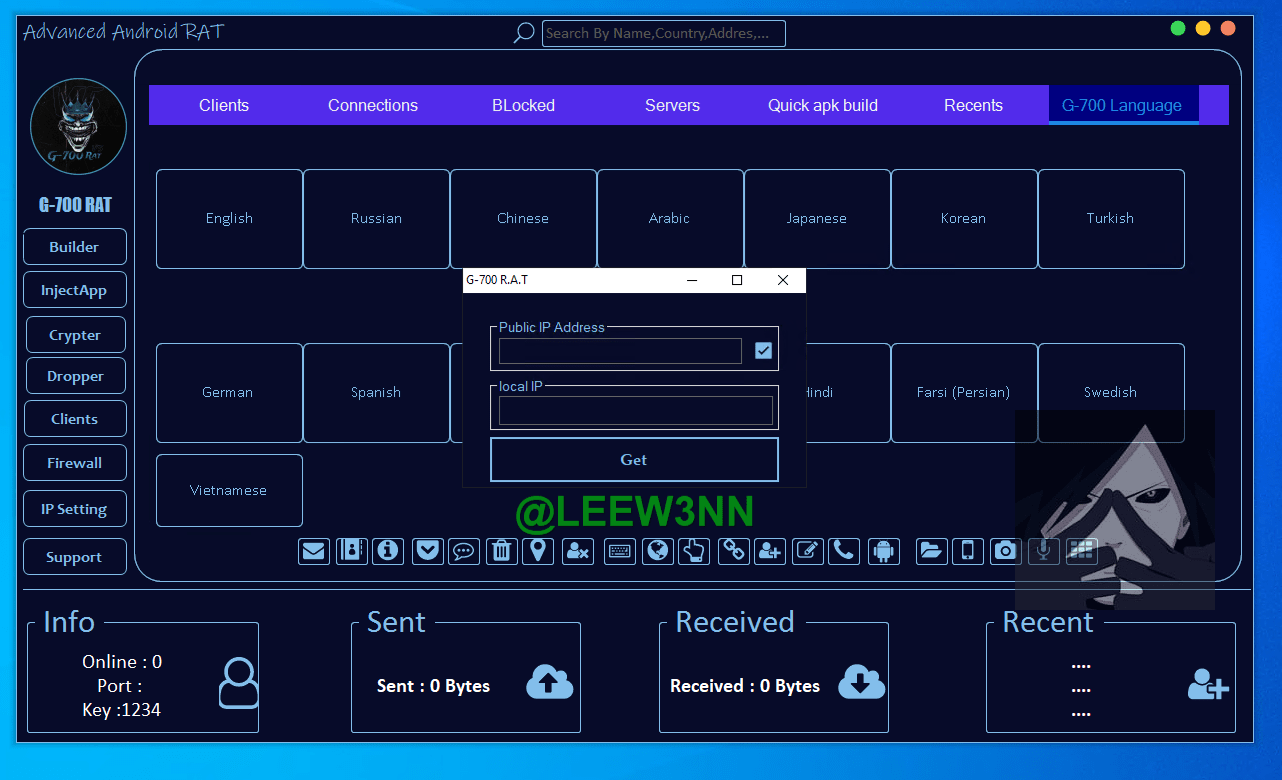Open the Quick apk build tab
The width and height of the screenshot is (1282, 780).
pos(822,105)
